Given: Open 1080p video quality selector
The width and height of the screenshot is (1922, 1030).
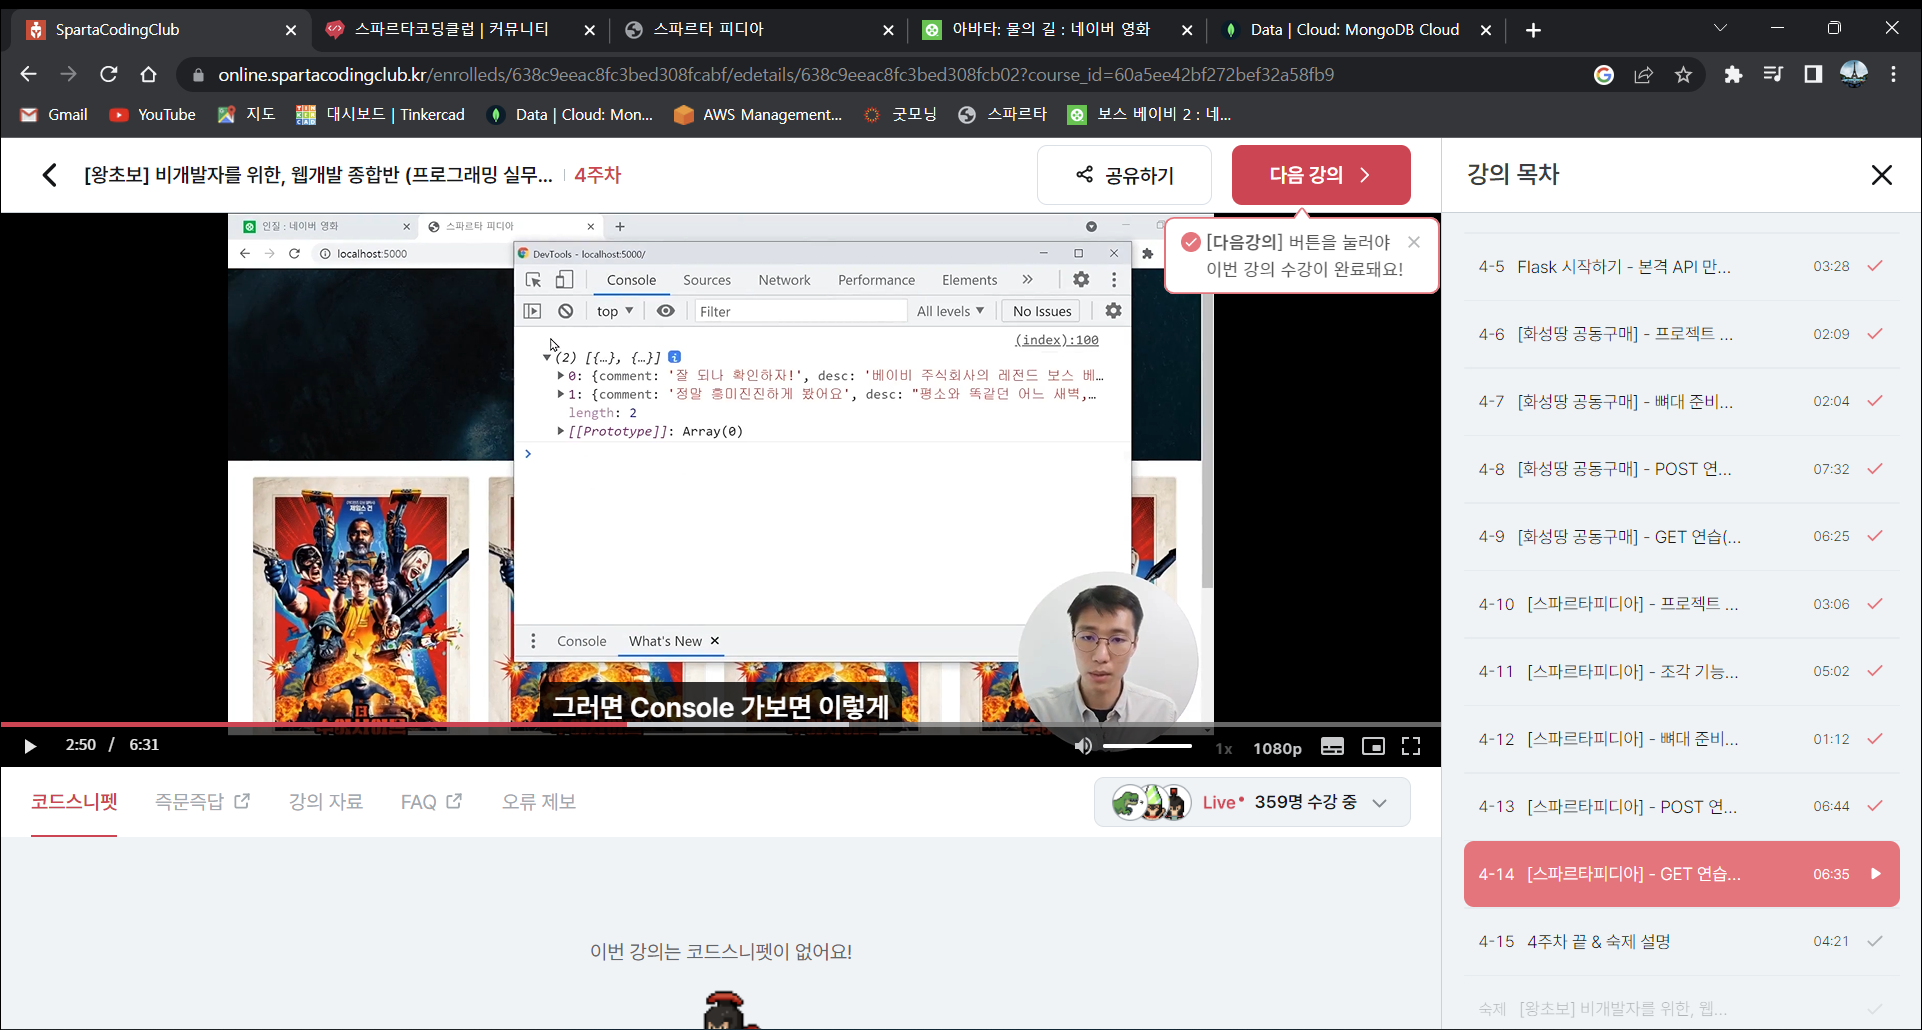Looking at the screenshot, I should point(1277,748).
